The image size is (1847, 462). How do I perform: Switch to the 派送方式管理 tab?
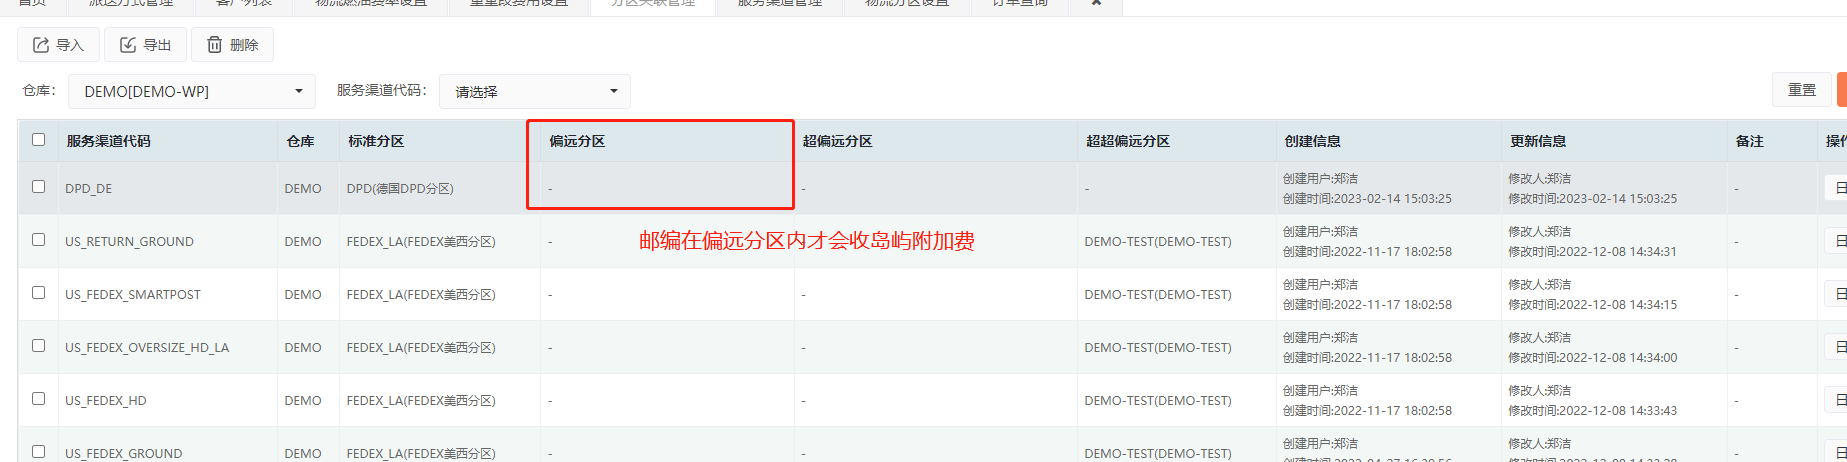point(130,4)
